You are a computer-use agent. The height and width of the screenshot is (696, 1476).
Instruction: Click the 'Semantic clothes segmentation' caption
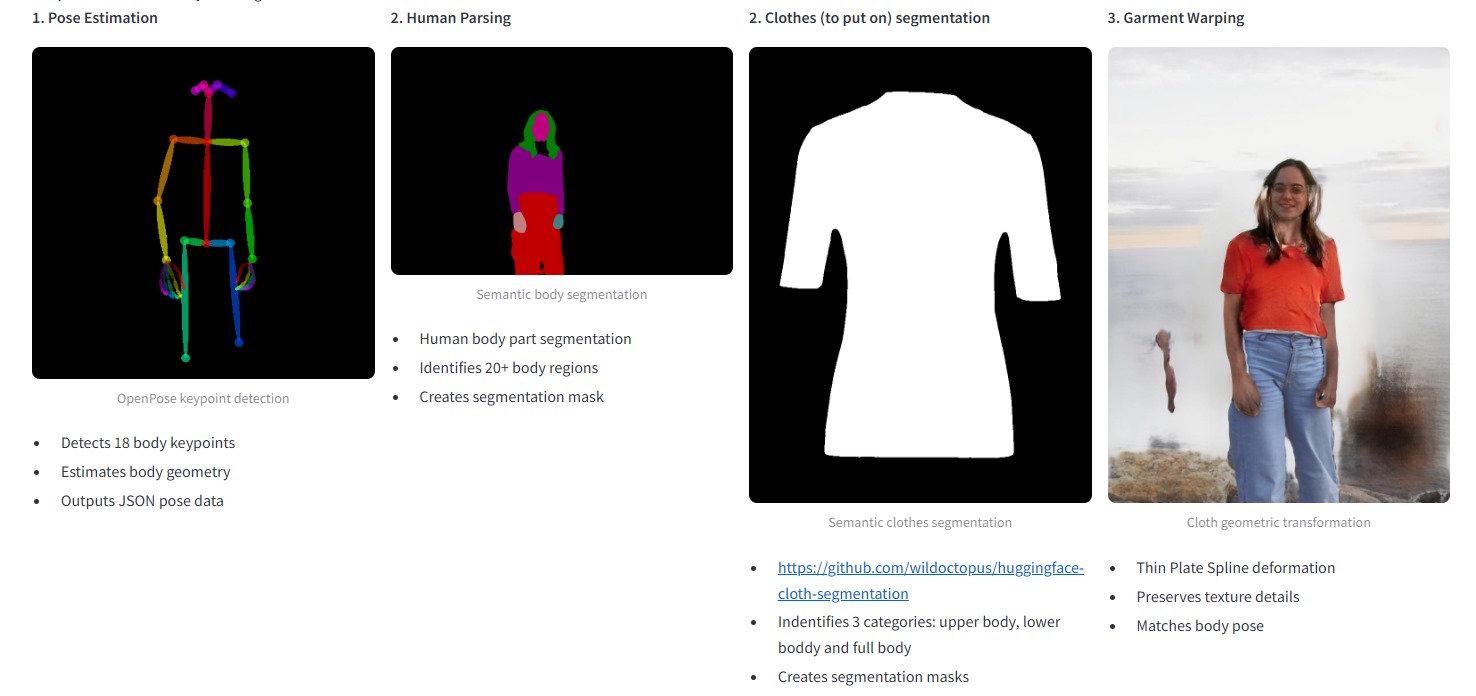(x=920, y=522)
